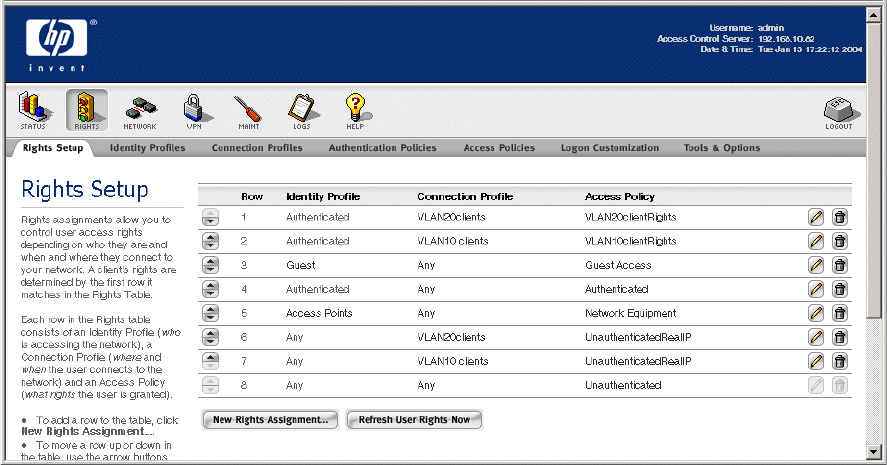The image size is (887, 465).
Task: Click 'VLAN10clients' in row 2
Action: pyautogui.click(x=453, y=241)
